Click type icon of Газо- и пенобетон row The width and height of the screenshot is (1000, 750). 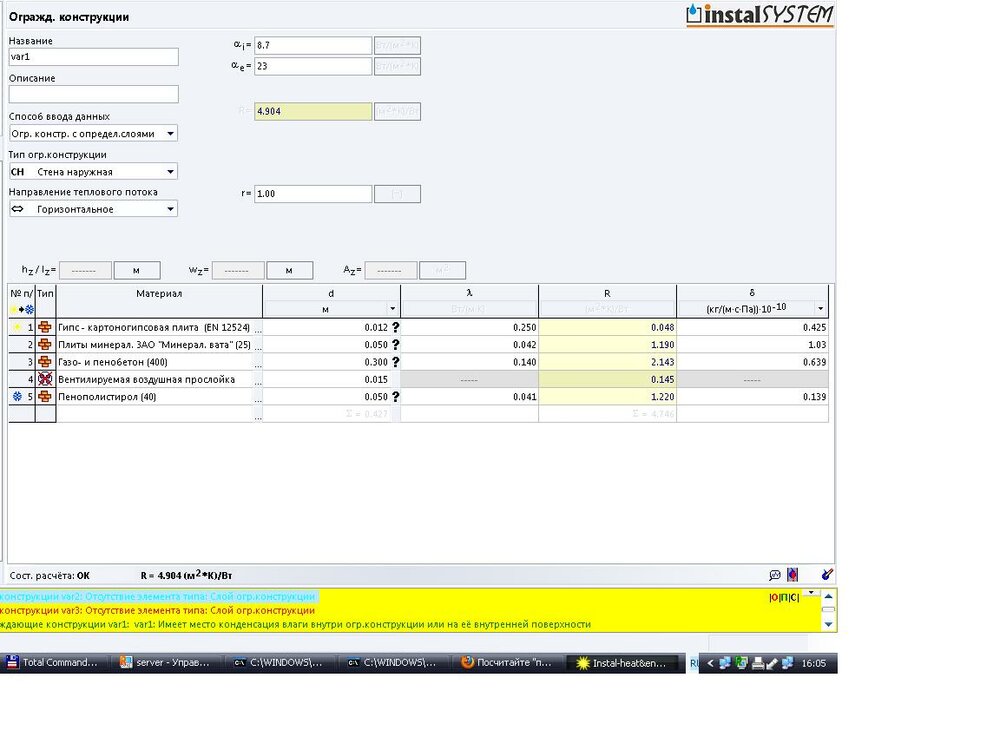(x=45, y=362)
